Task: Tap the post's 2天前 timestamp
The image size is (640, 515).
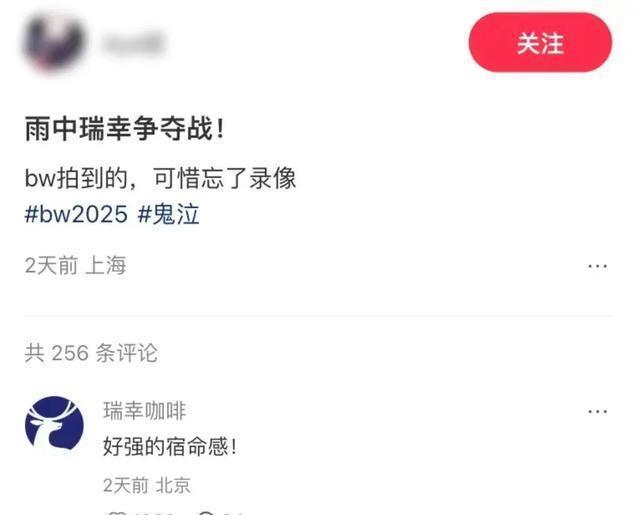Action: 51,266
